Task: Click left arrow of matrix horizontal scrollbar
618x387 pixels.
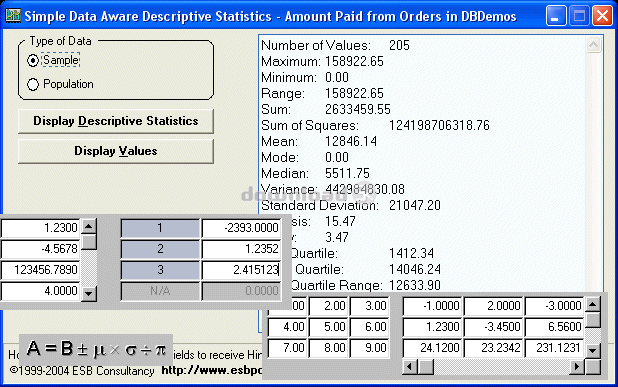Action: [x=410, y=367]
